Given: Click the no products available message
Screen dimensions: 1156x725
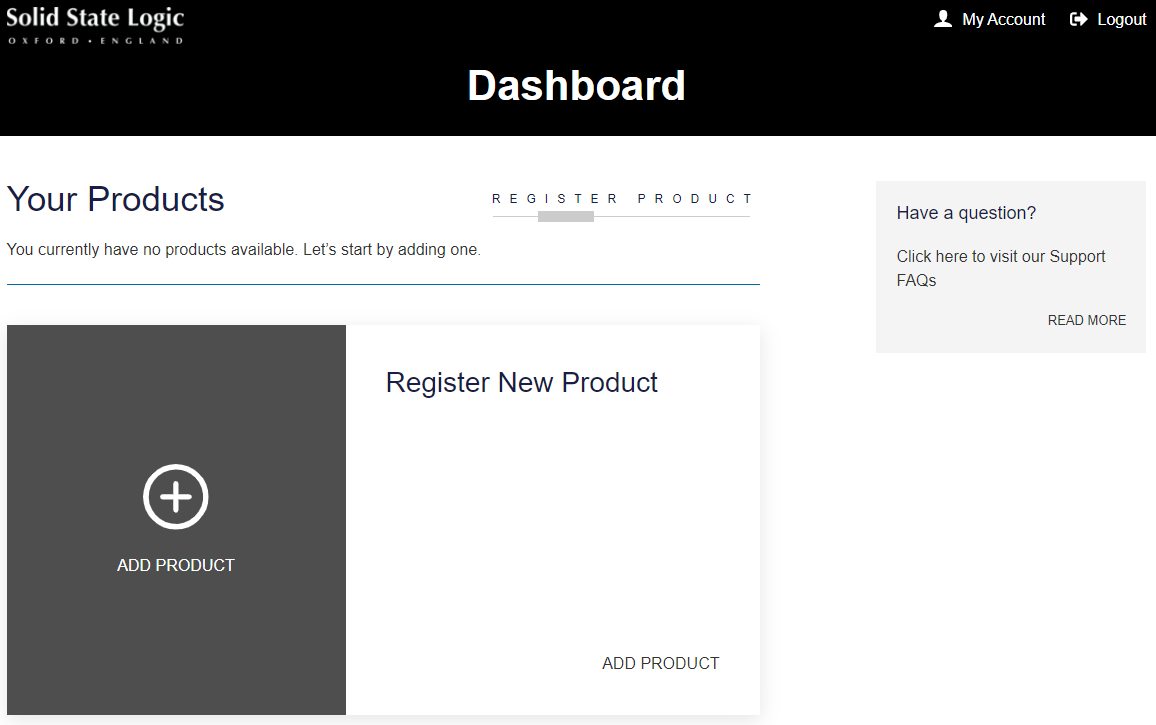Looking at the screenshot, I should click(244, 249).
